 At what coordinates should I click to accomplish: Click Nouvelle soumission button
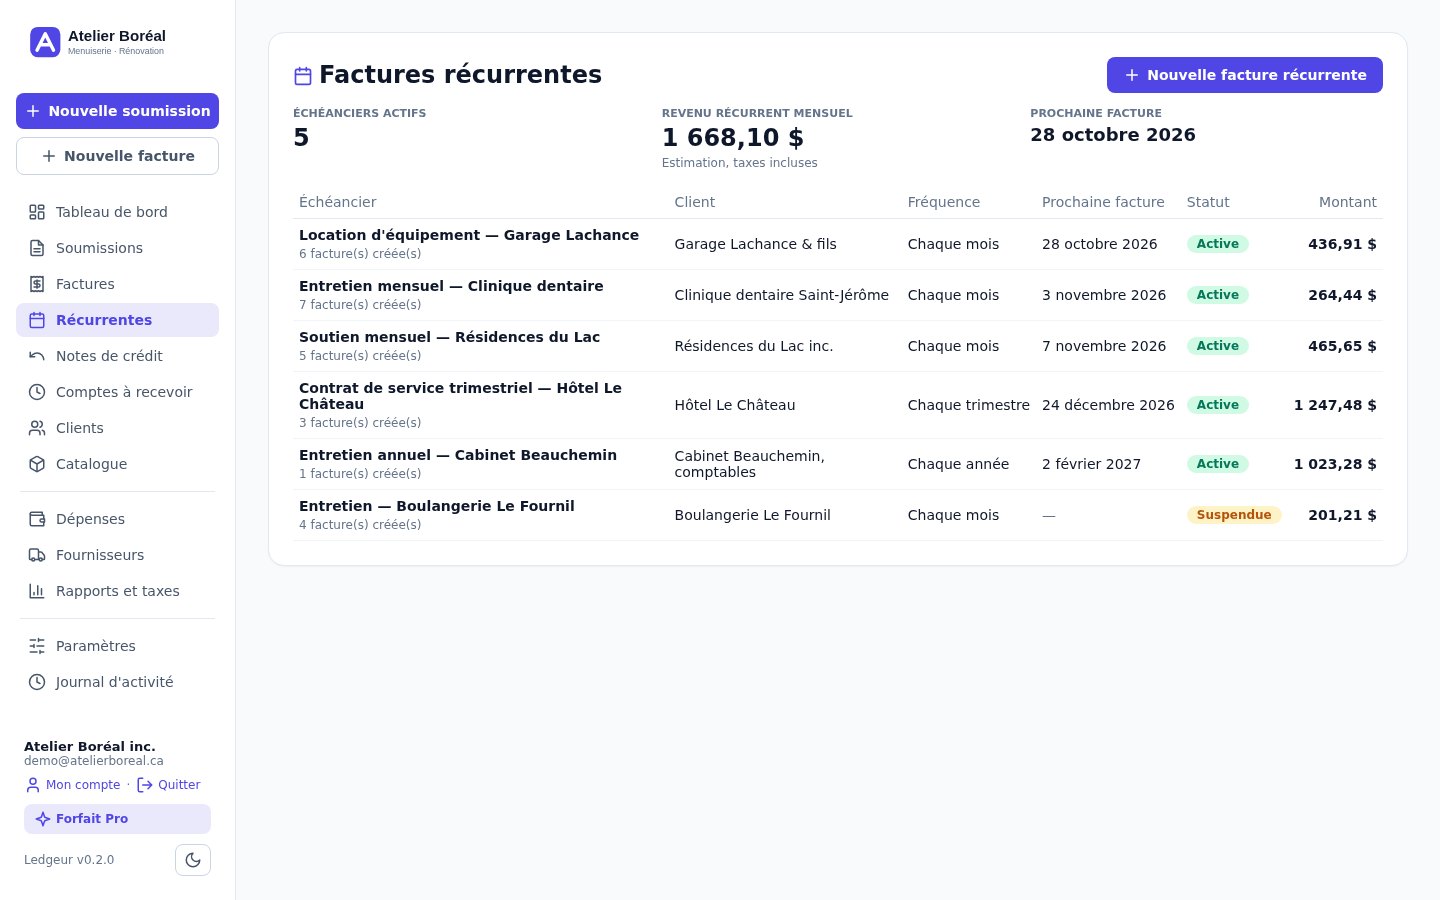(x=117, y=111)
